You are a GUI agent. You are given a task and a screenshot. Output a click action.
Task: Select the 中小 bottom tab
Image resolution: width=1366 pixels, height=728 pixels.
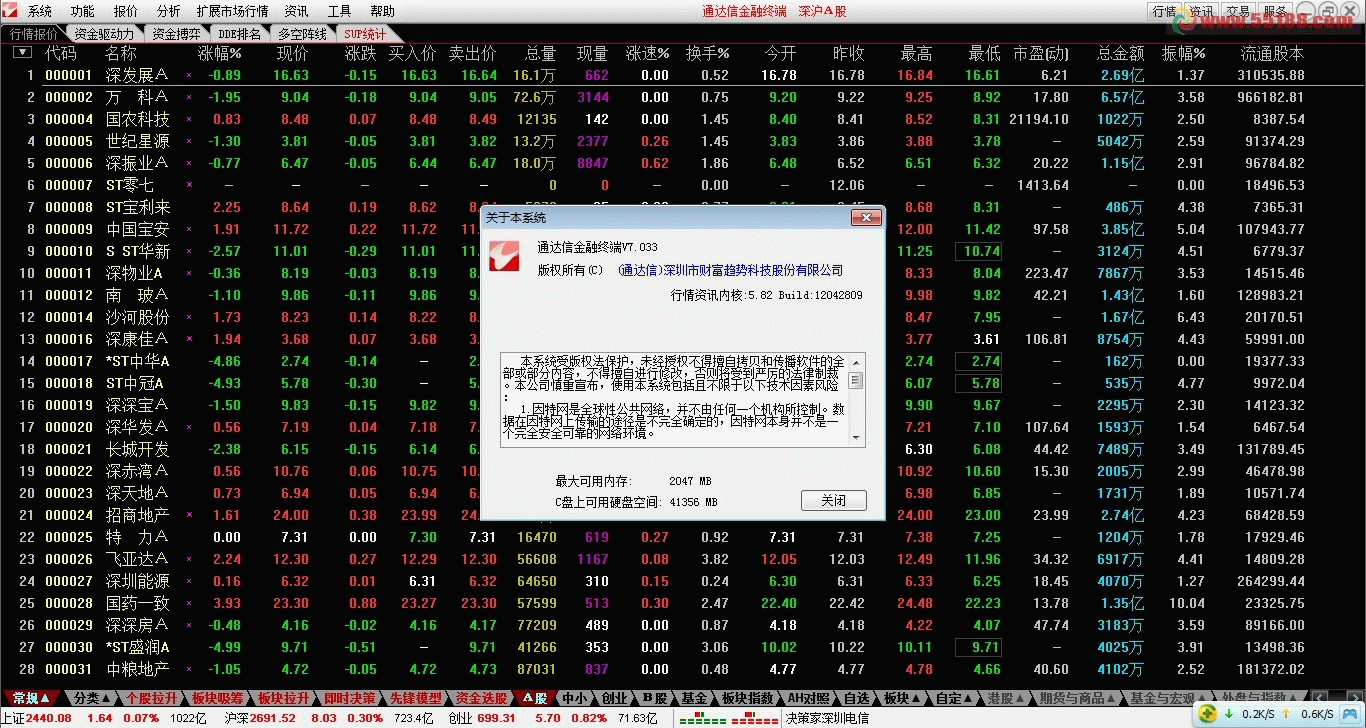(x=574, y=698)
